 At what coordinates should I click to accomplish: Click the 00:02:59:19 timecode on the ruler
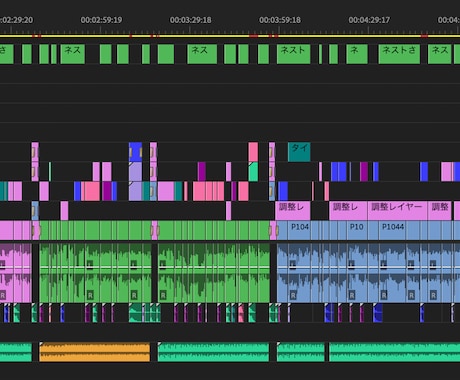[x=101, y=20]
